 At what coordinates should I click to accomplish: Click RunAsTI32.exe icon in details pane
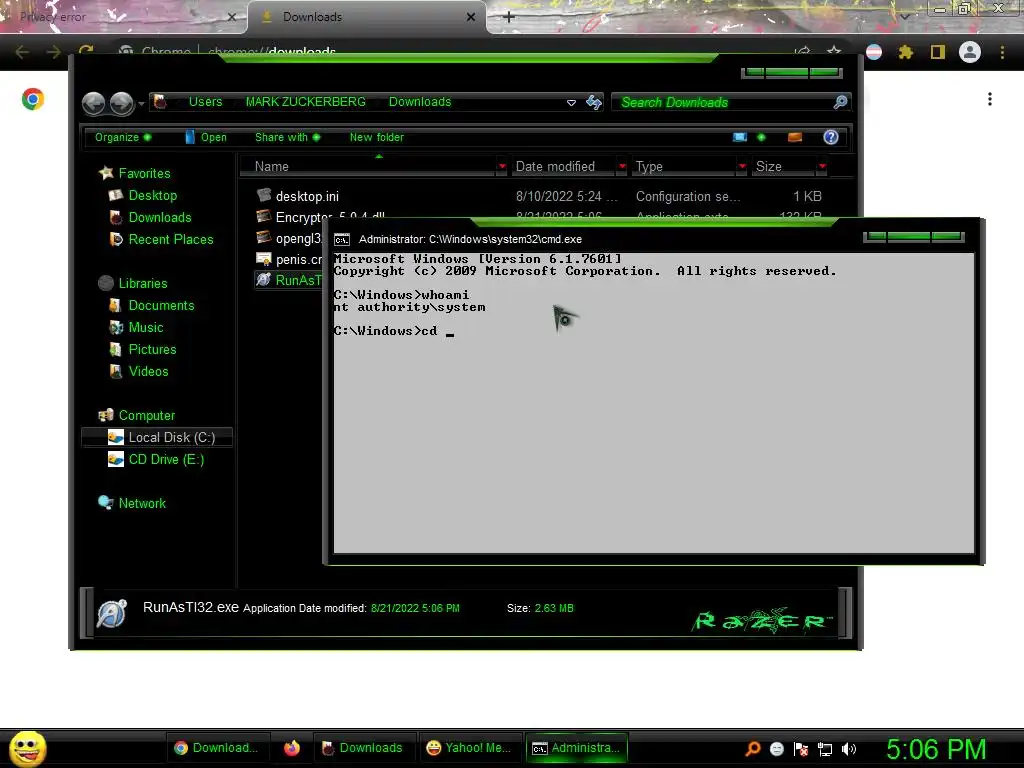pos(112,613)
